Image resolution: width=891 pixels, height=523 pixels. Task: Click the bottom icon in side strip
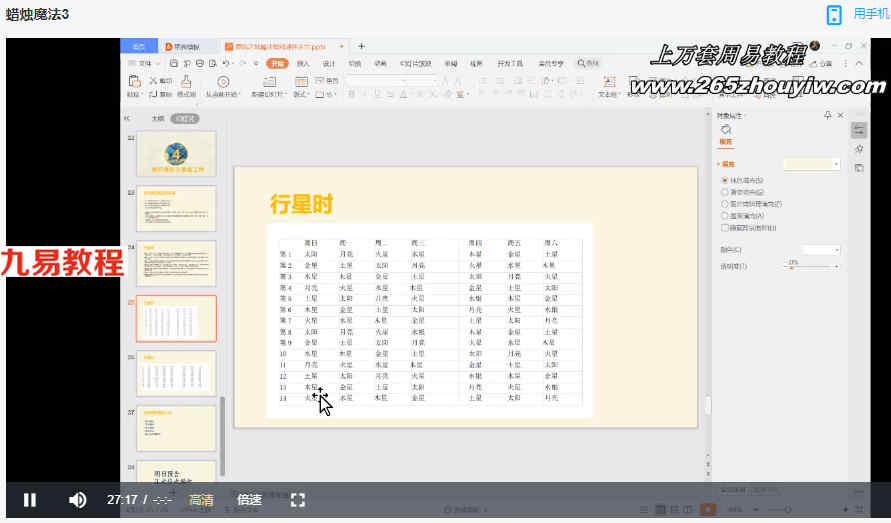point(859,168)
